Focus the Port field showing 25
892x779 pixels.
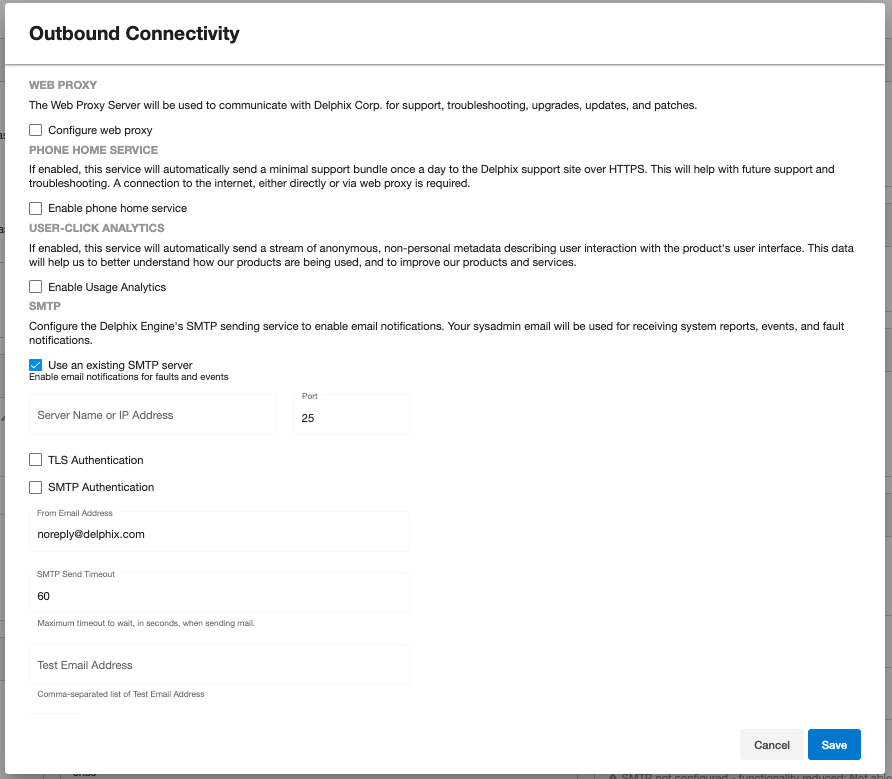351,418
